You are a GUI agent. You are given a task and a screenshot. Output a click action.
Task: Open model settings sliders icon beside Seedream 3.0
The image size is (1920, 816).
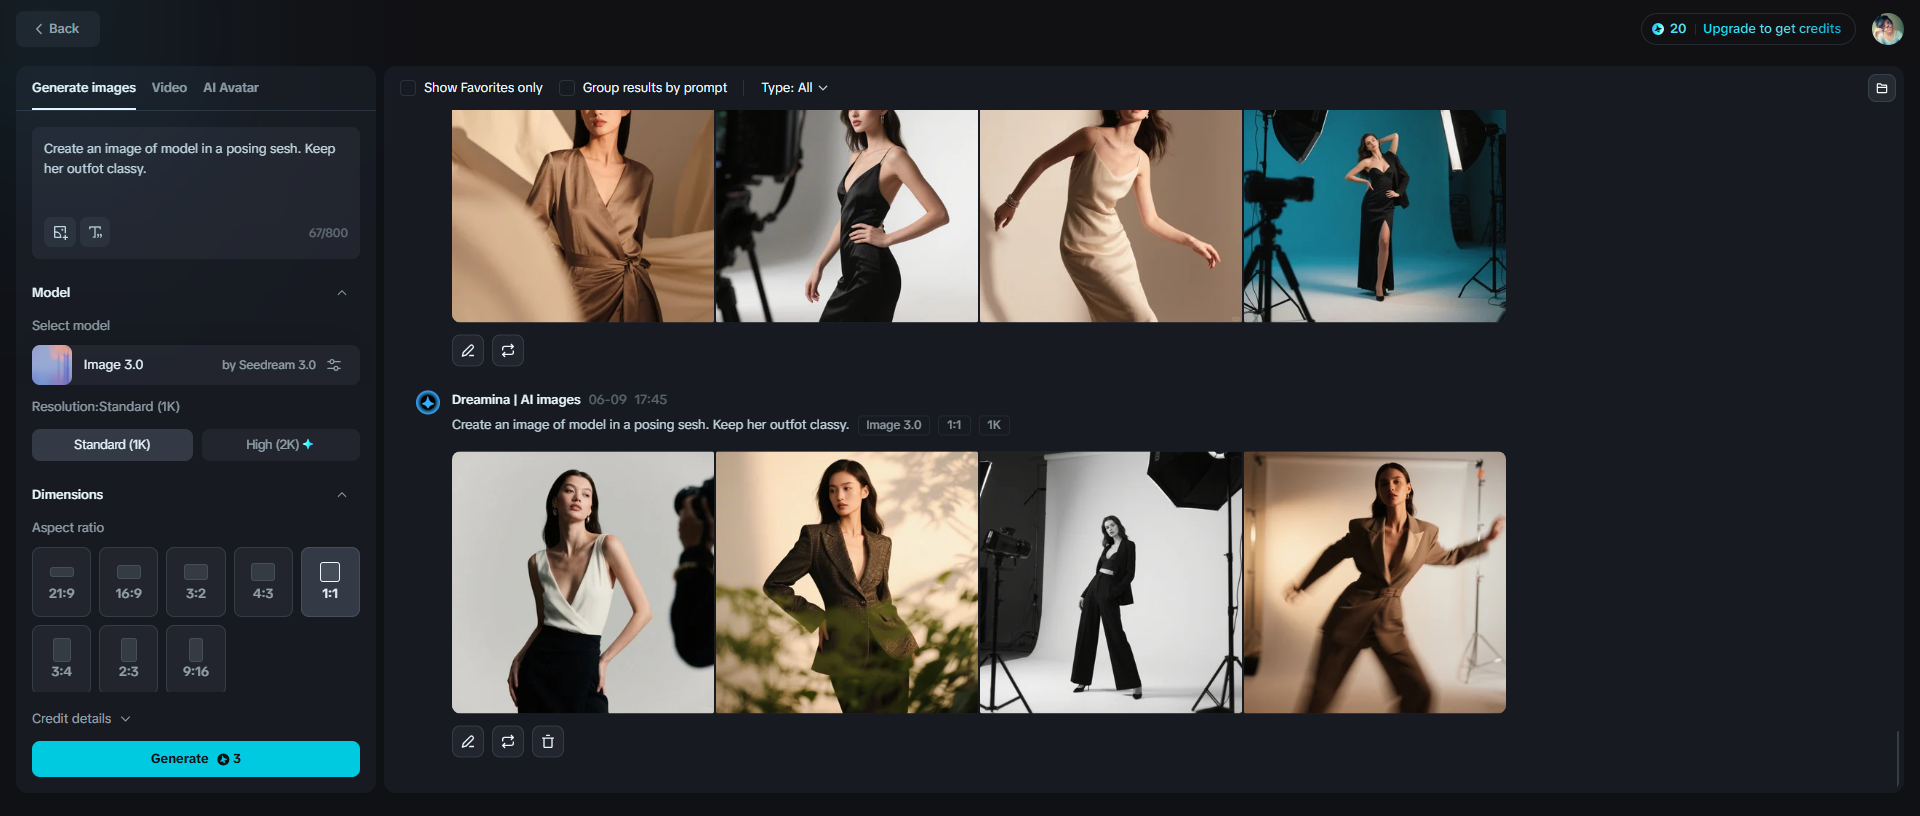point(334,365)
